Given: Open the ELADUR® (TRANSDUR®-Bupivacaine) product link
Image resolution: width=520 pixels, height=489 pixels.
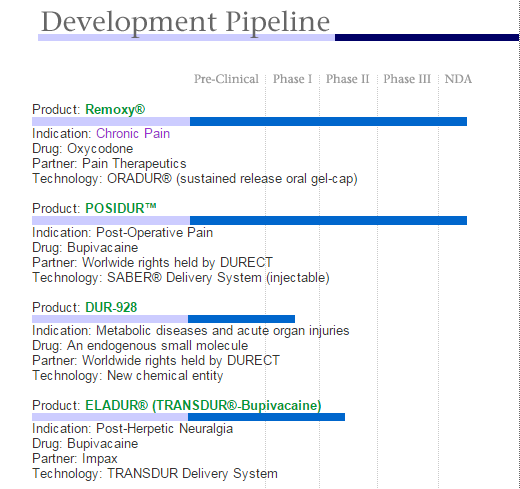Looking at the screenshot, I should pos(203,405).
